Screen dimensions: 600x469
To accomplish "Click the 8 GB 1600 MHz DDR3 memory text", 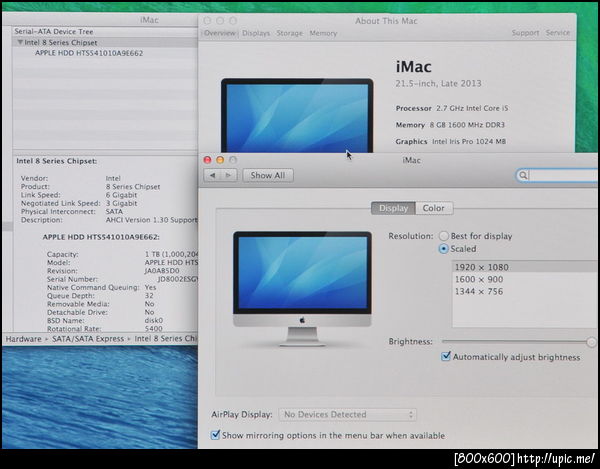I will click(x=467, y=125).
